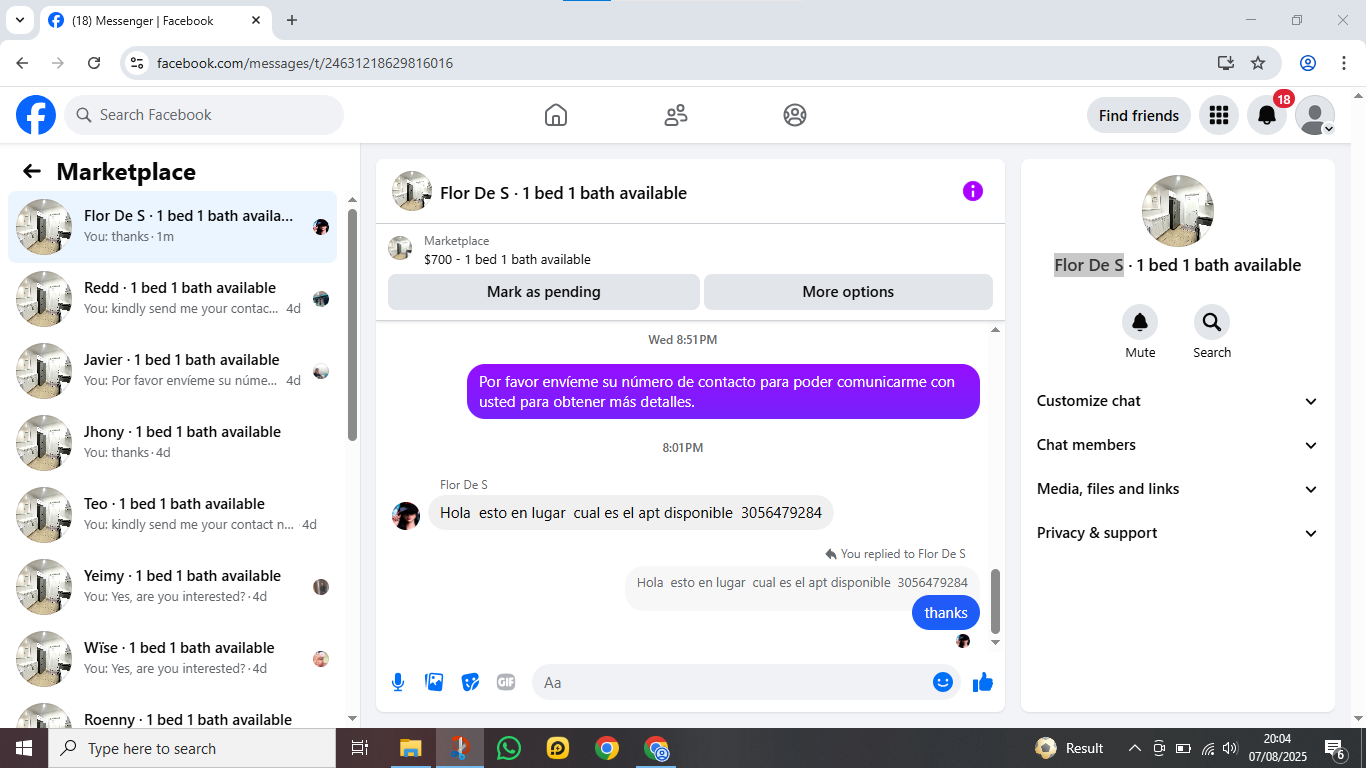This screenshot has height=768, width=1366.
Task: Click the purple Por favor envíeme message
Action: [723, 391]
